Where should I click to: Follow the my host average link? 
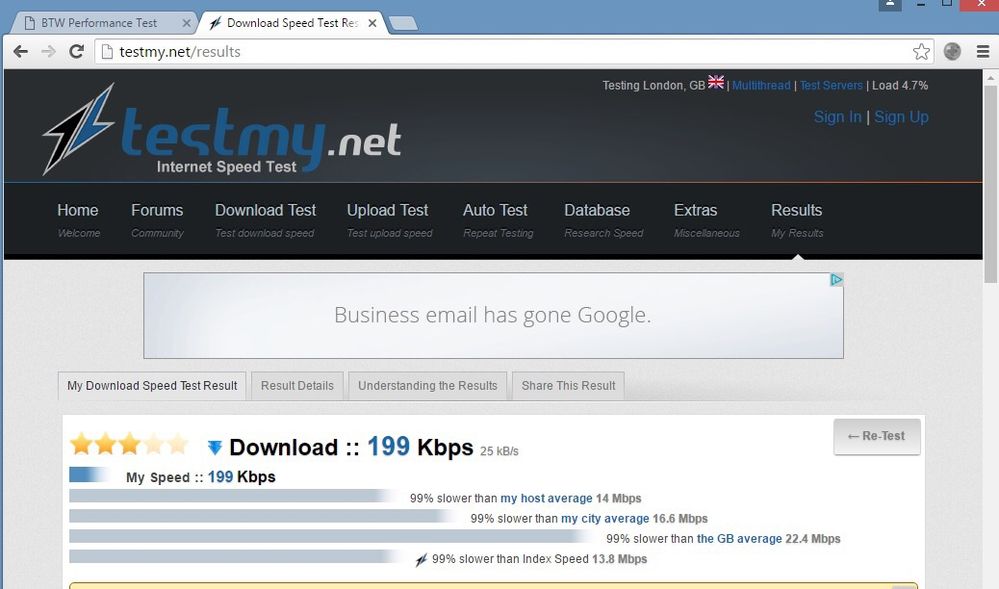coord(546,498)
